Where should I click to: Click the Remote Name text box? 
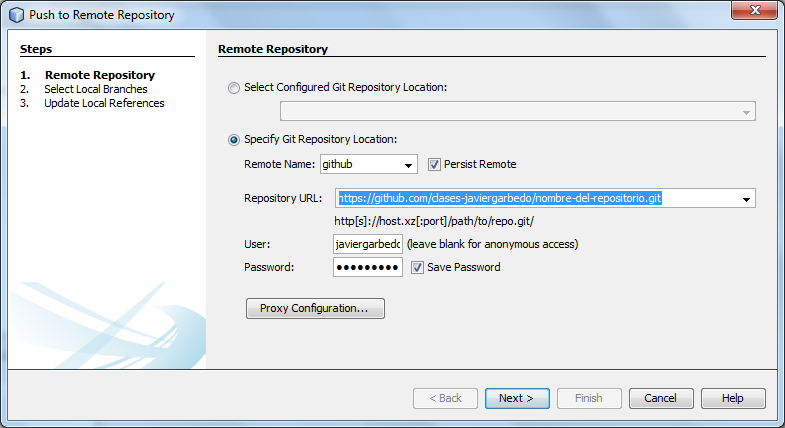point(358,165)
